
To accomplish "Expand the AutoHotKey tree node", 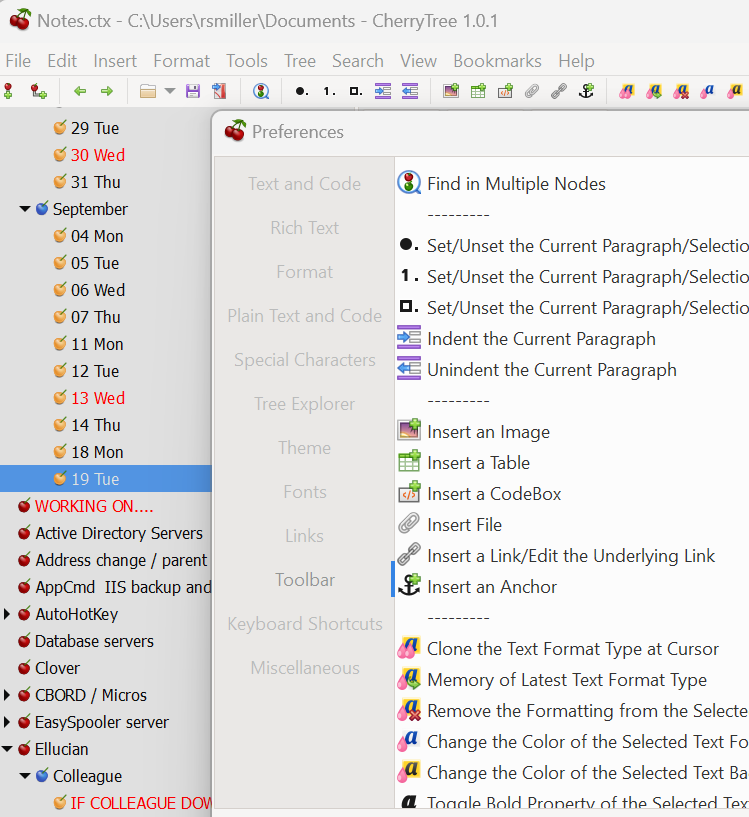I will 7,614.
